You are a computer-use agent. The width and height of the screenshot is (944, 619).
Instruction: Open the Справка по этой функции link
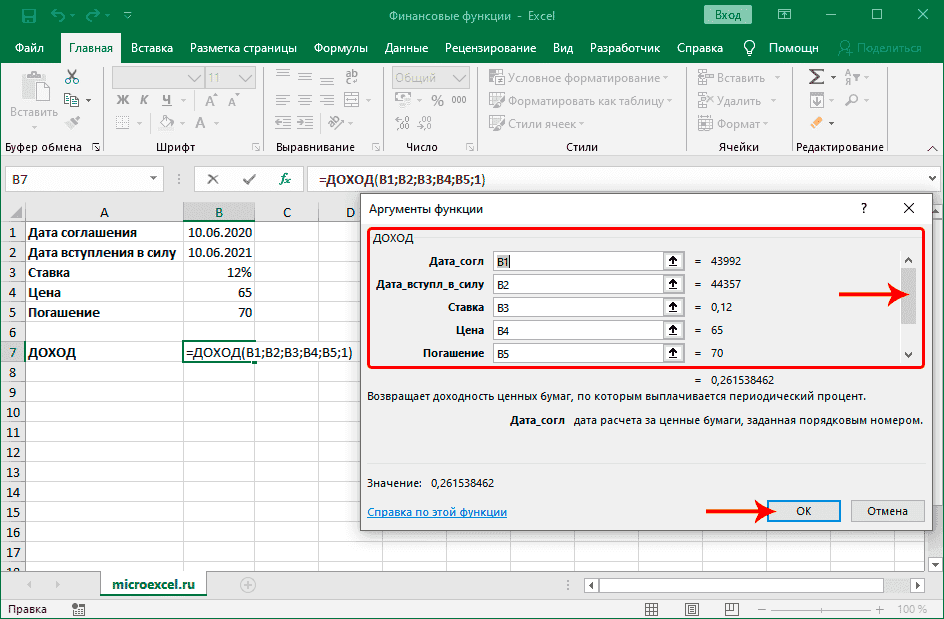tap(436, 512)
